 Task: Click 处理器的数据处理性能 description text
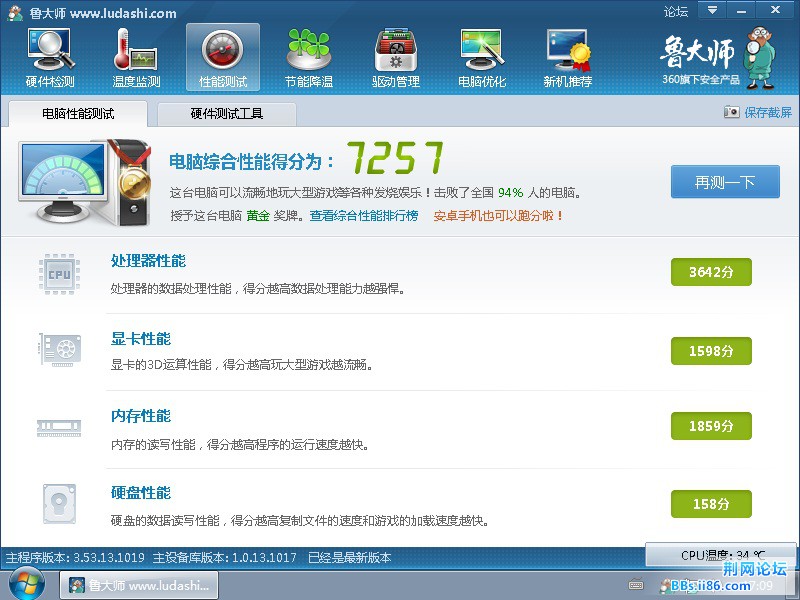click(x=258, y=289)
